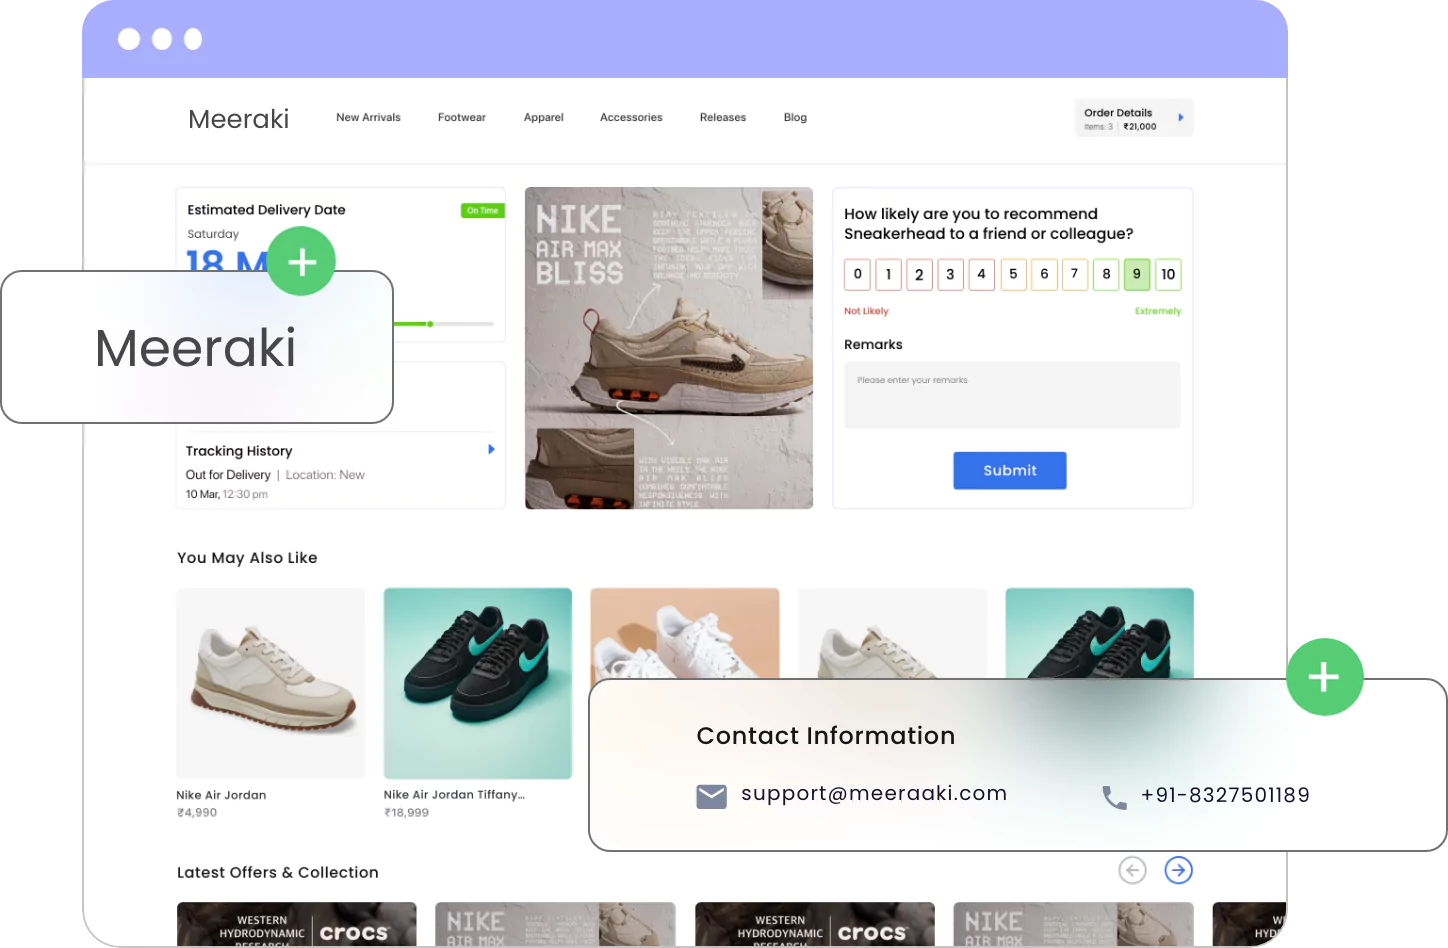Open Nike Air Max Bliss banner
The image size is (1448, 948).
tap(669, 348)
